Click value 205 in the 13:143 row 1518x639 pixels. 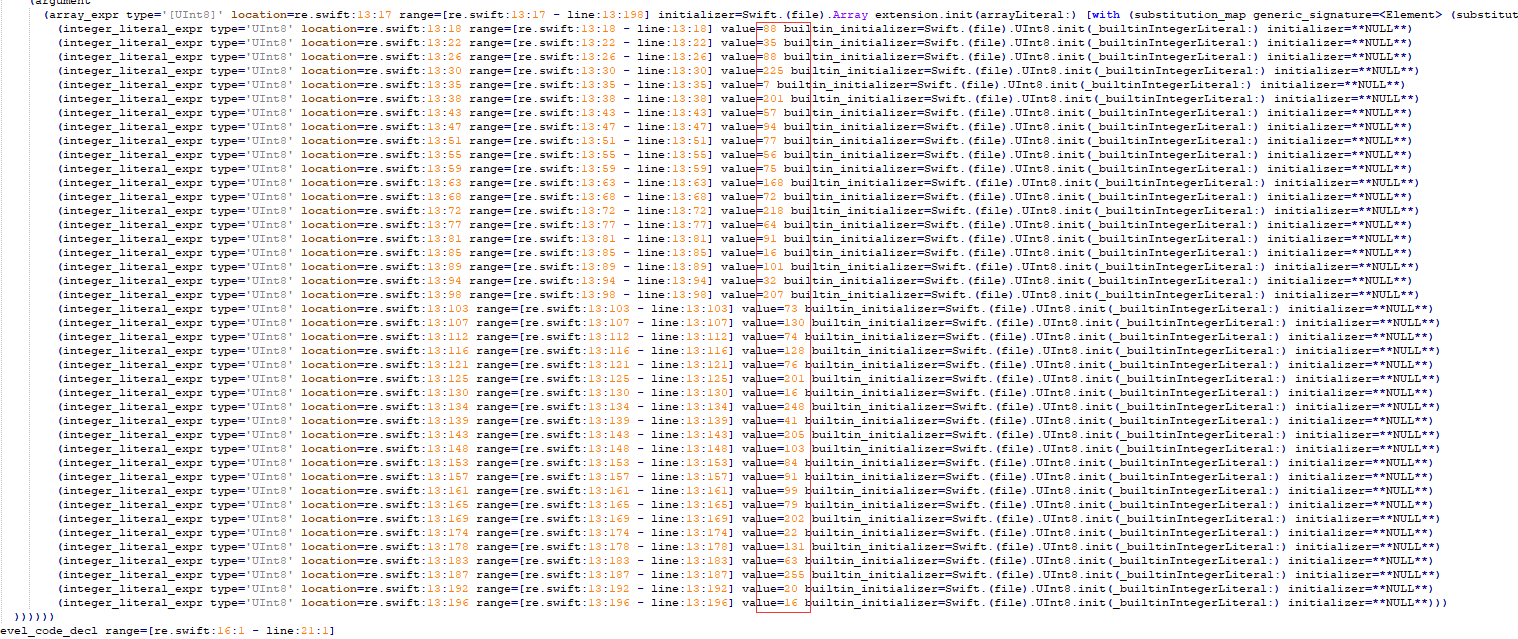pos(794,435)
